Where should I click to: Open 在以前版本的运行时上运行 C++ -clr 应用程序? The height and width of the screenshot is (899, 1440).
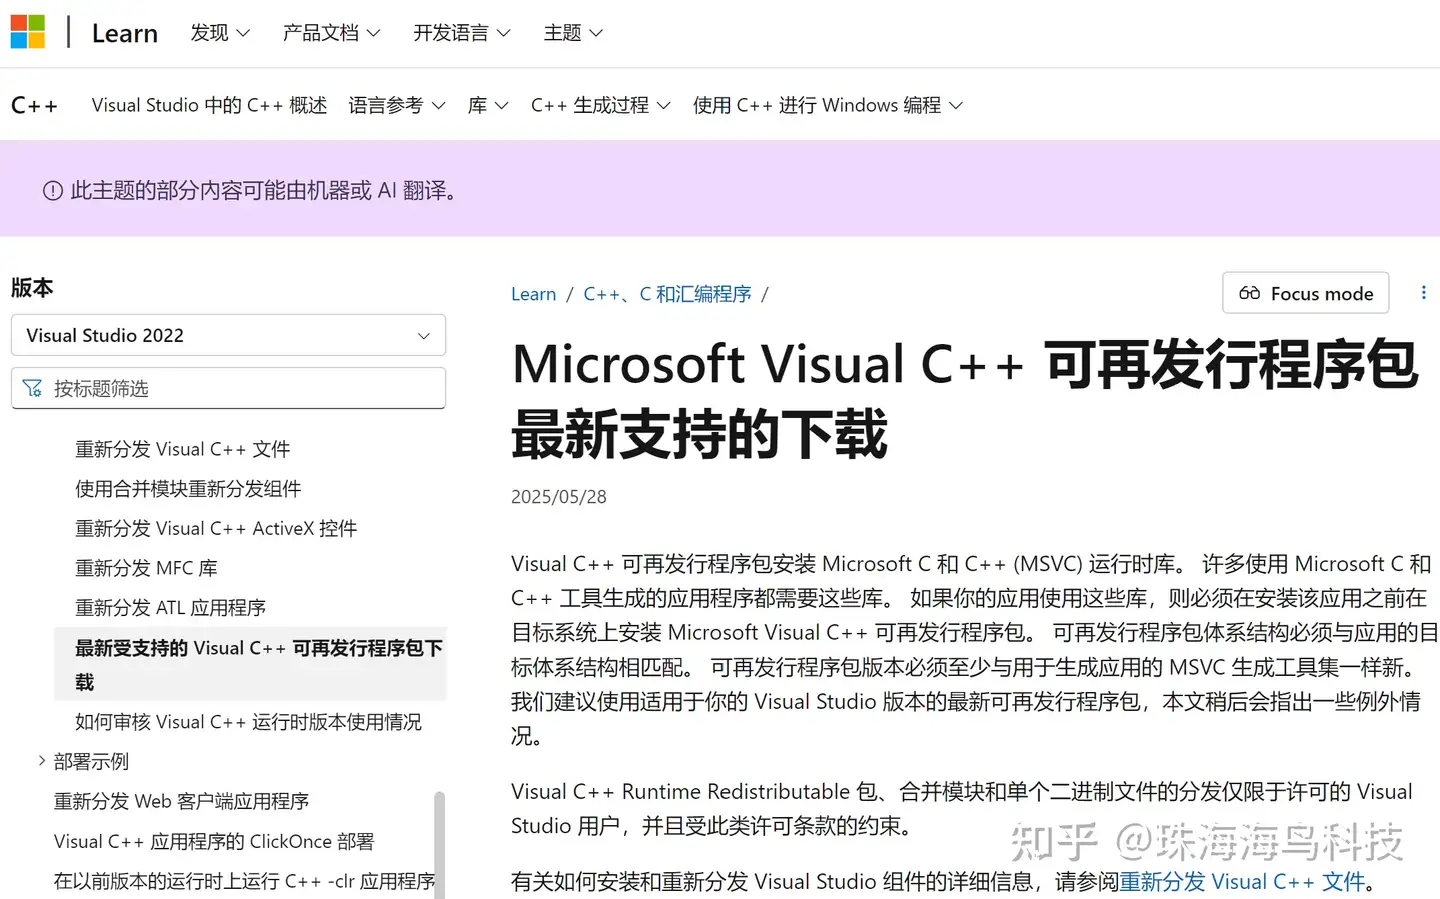point(244,881)
